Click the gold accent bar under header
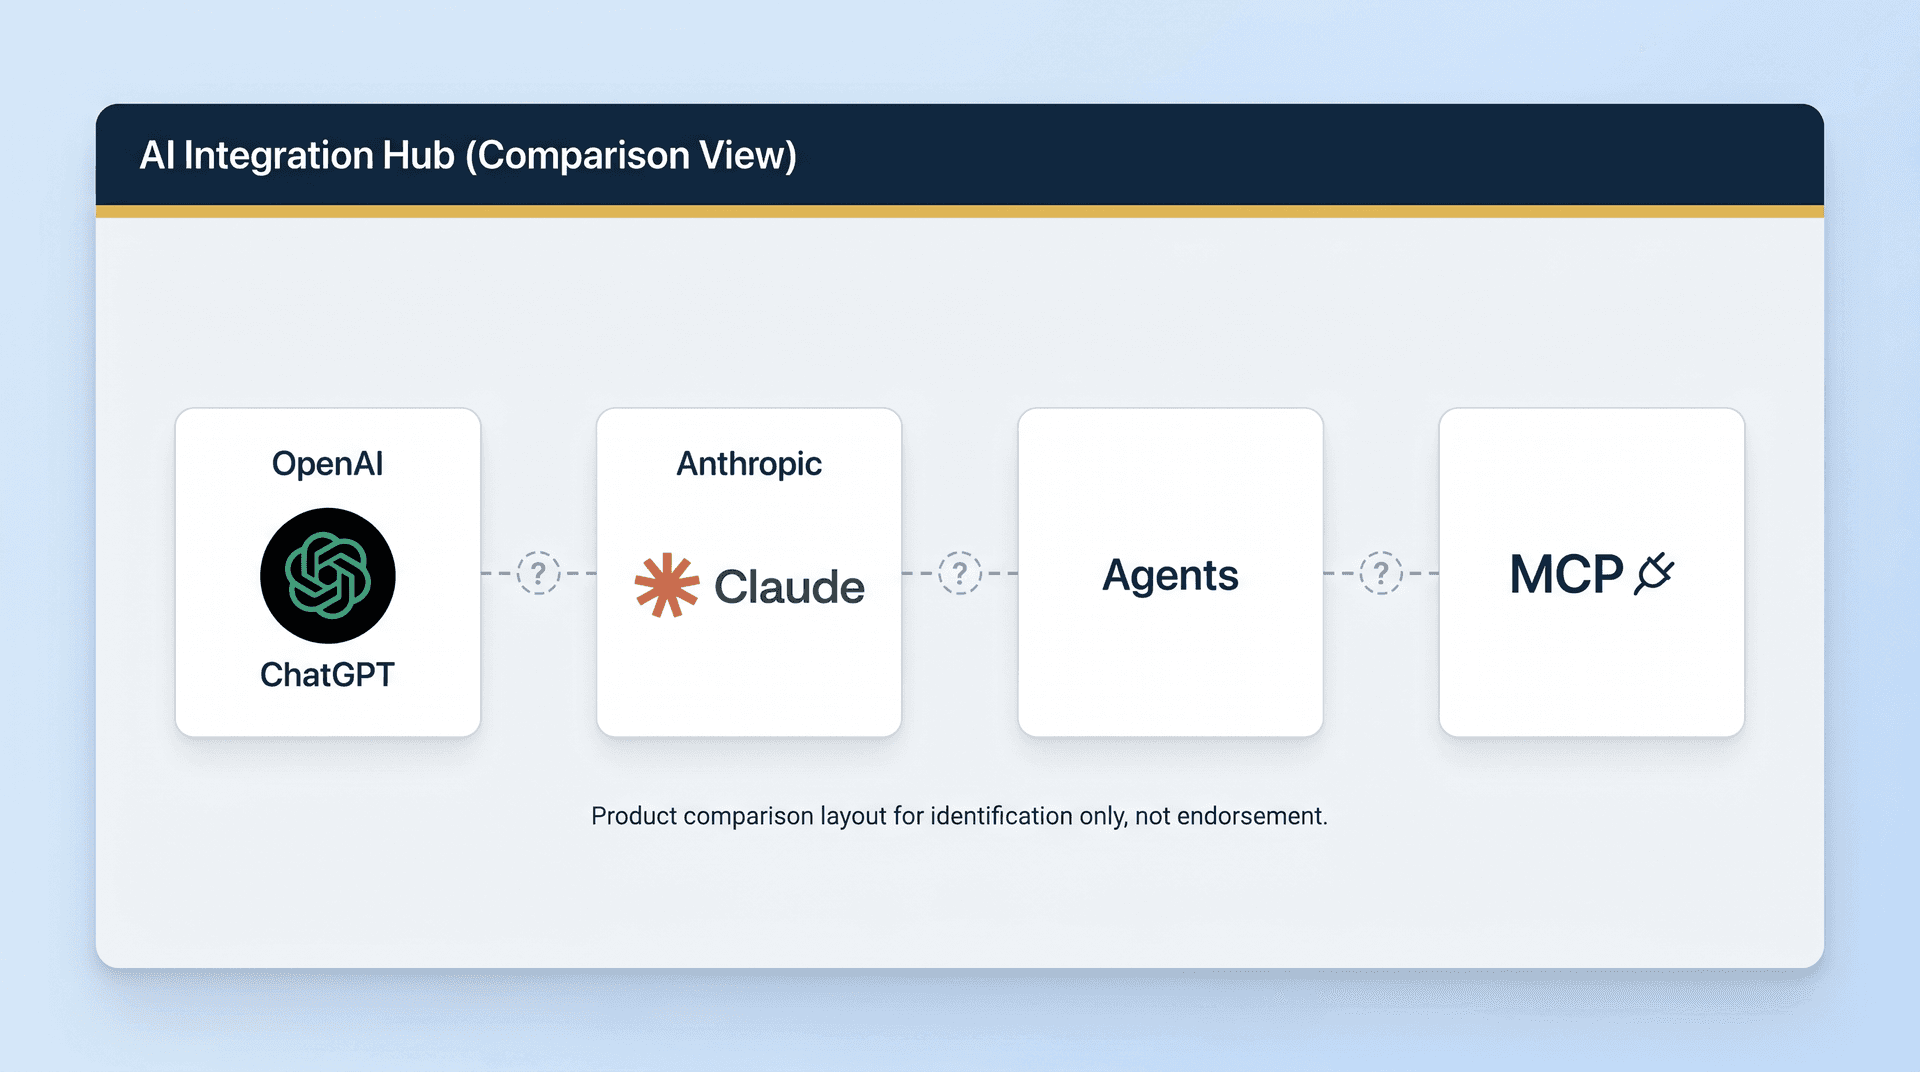This screenshot has height=1072, width=1920. (960, 211)
